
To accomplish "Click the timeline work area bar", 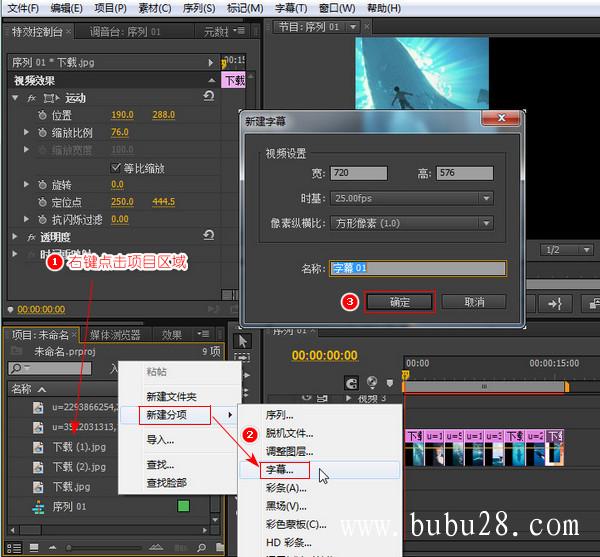I will 485,387.
